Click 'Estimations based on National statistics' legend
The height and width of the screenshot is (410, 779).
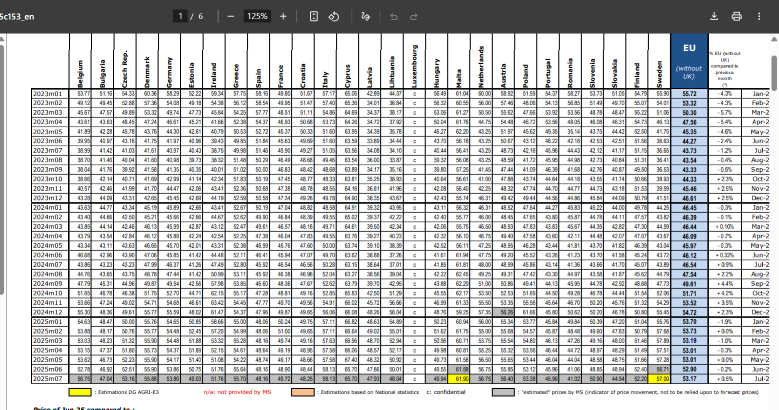point(369,392)
